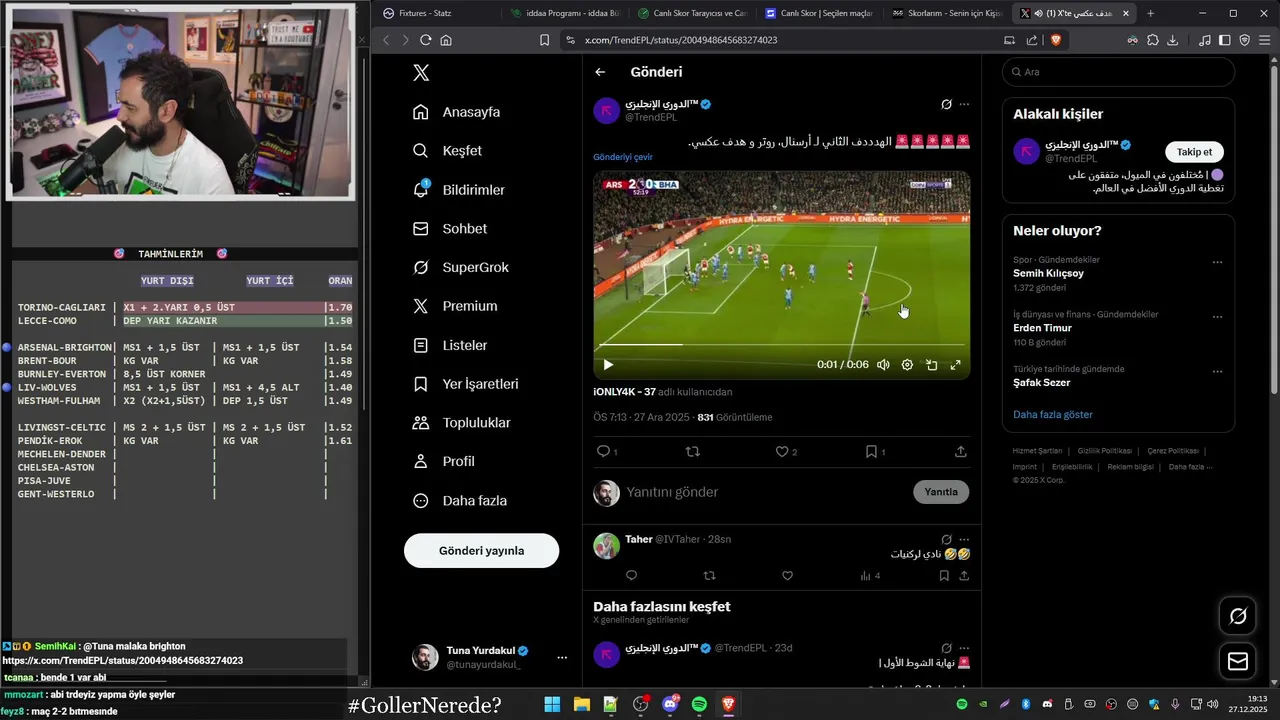Open Grok floating button

pos(1238,616)
